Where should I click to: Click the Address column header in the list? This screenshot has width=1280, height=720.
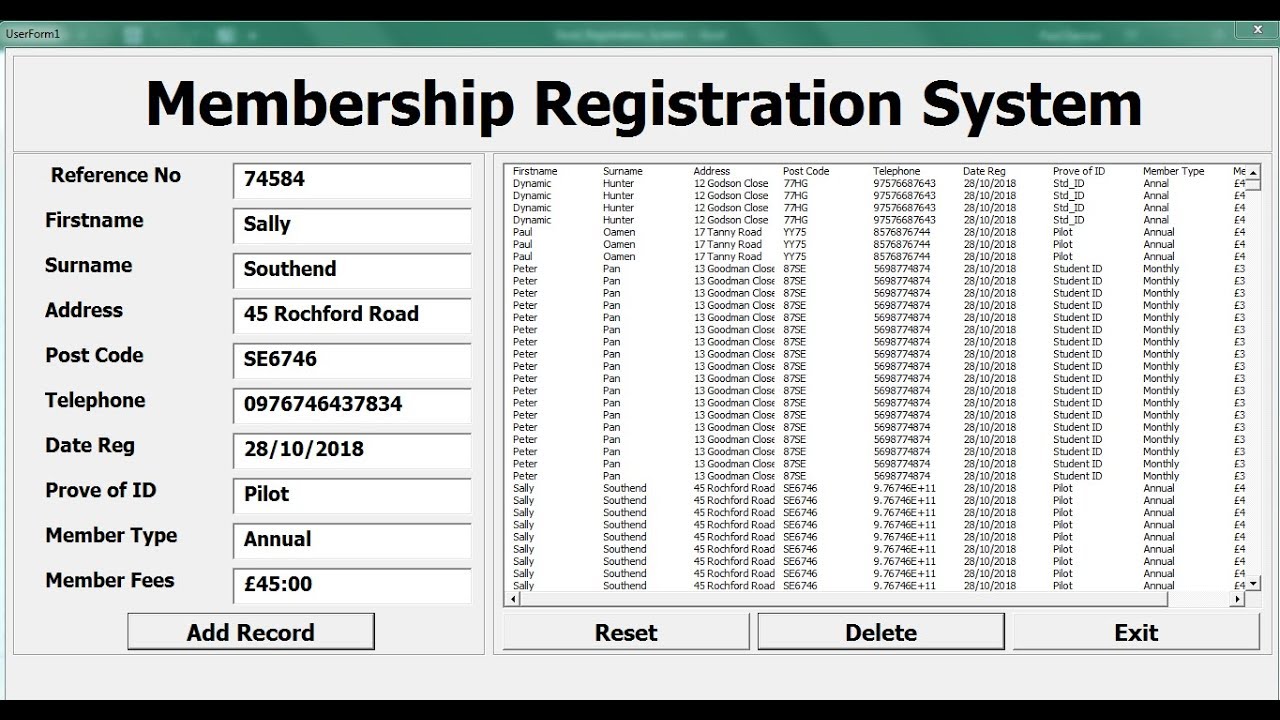(x=712, y=171)
